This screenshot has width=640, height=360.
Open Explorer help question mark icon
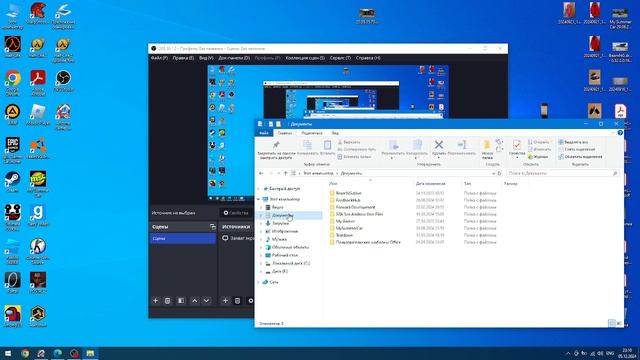(620, 133)
